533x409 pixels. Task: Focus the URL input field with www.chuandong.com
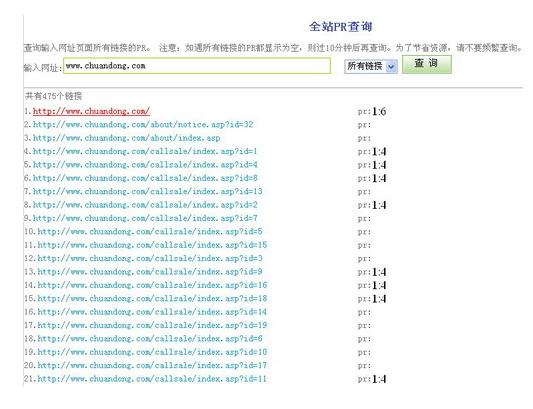coord(197,66)
